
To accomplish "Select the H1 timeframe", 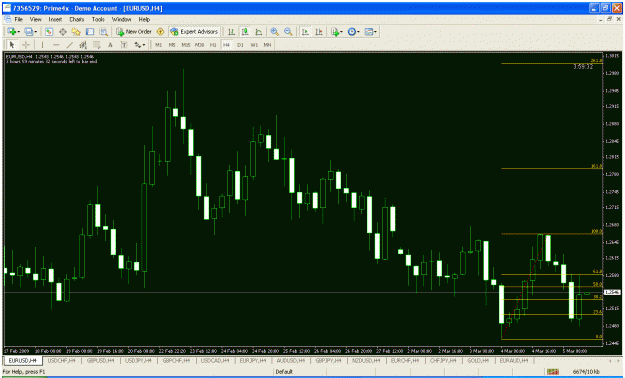I will (x=213, y=45).
